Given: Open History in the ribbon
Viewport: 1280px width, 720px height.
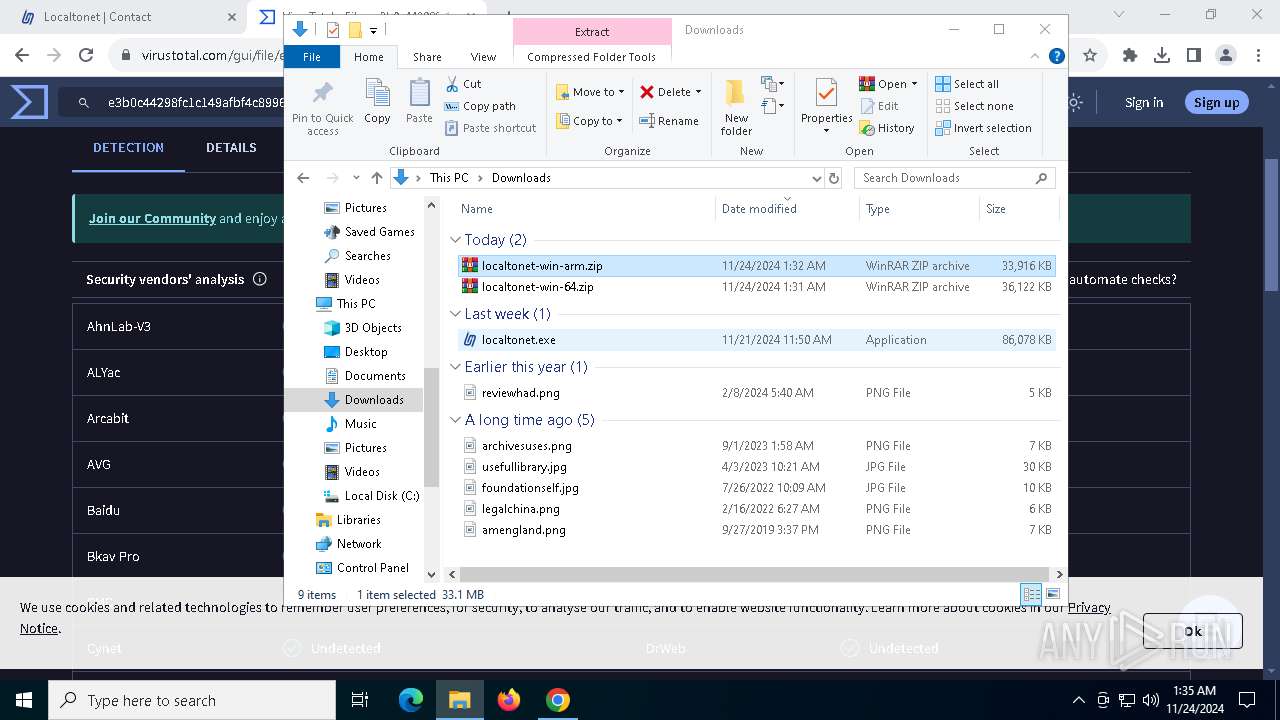Looking at the screenshot, I should [x=887, y=128].
